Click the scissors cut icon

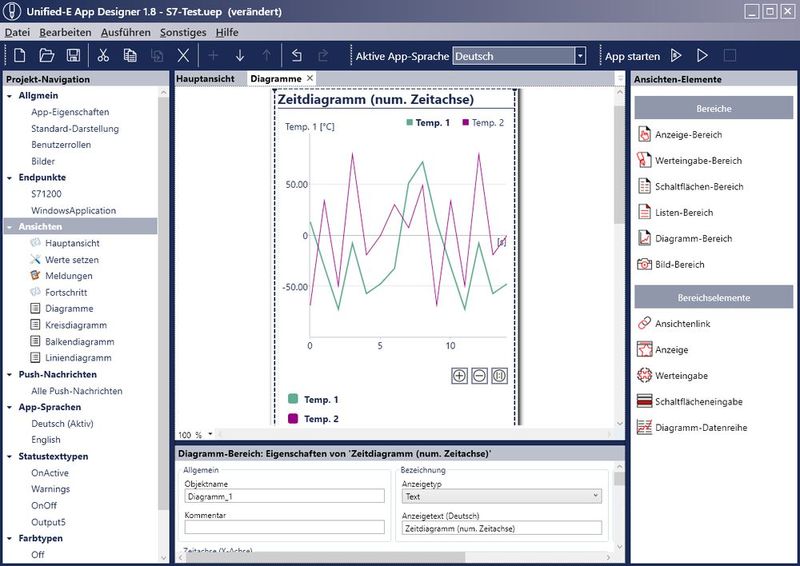coord(103,56)
